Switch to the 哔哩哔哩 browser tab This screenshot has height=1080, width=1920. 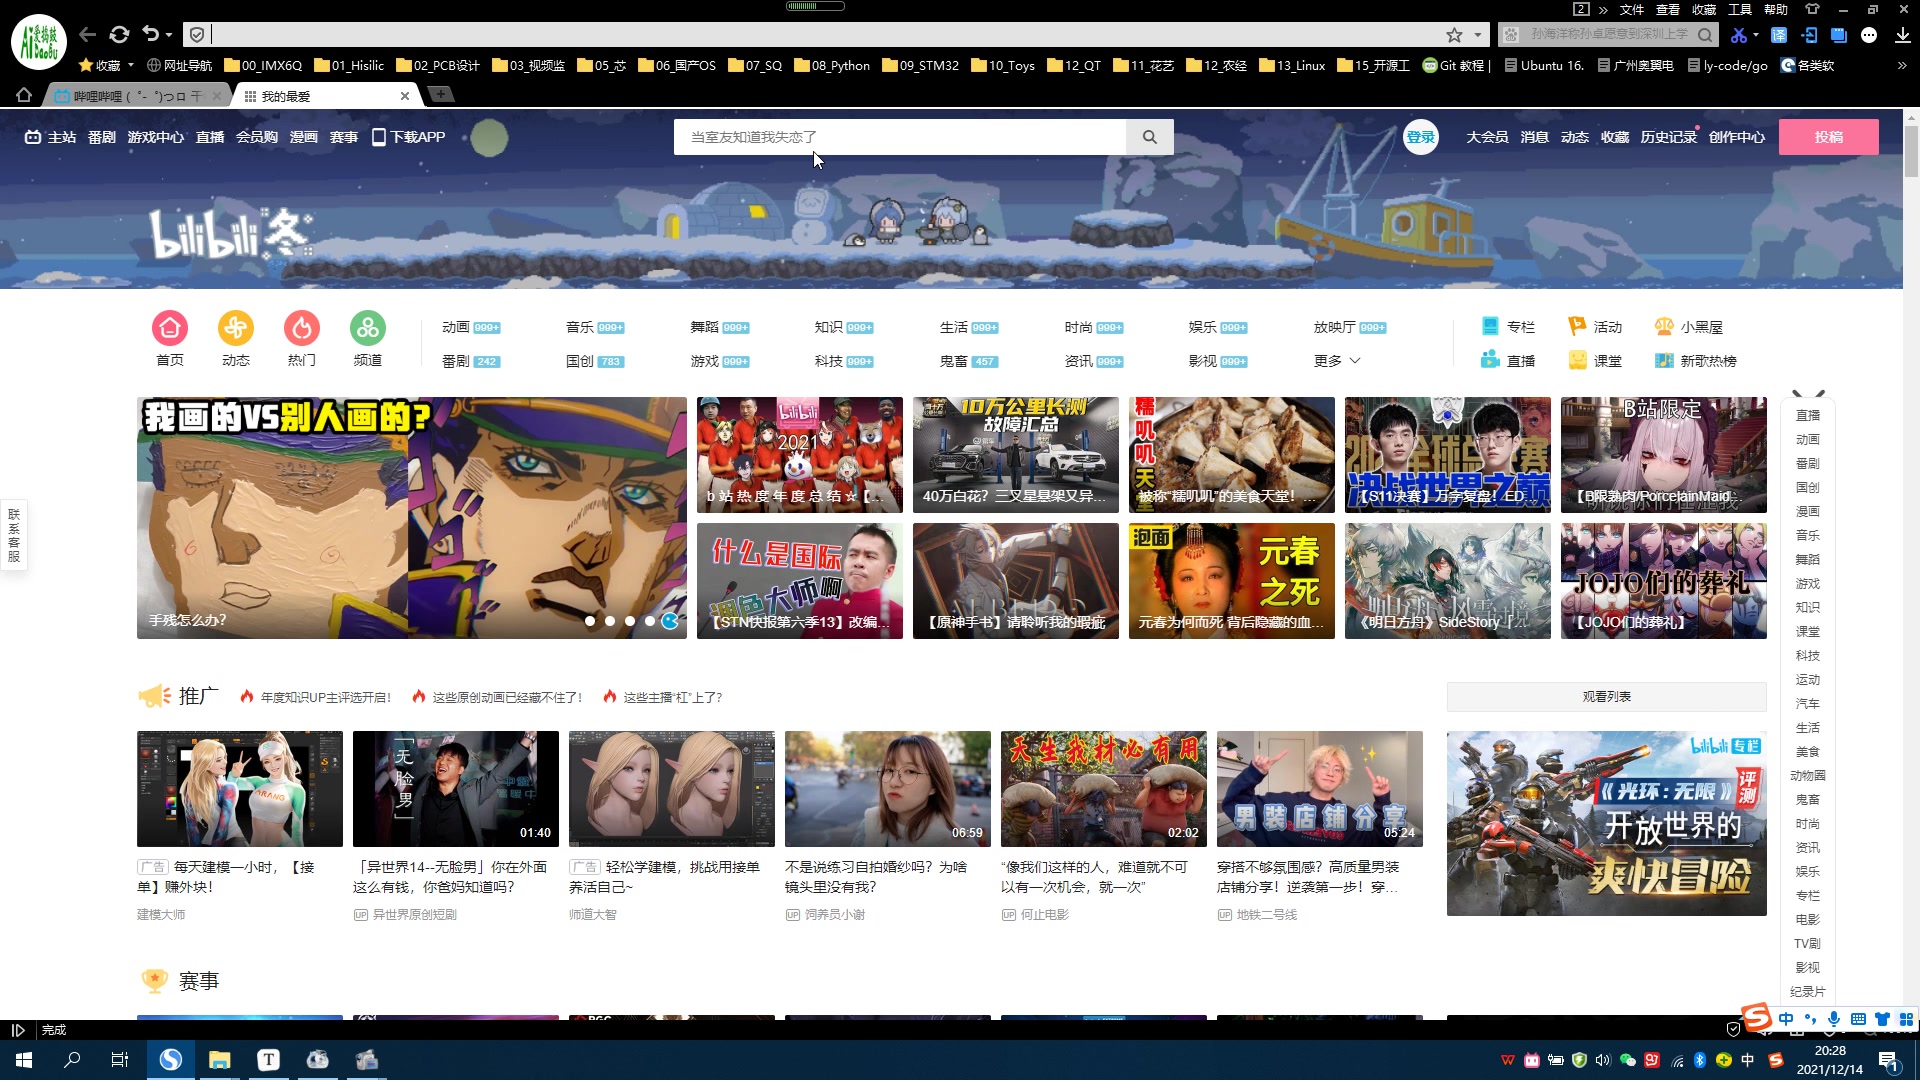point(135,96)
